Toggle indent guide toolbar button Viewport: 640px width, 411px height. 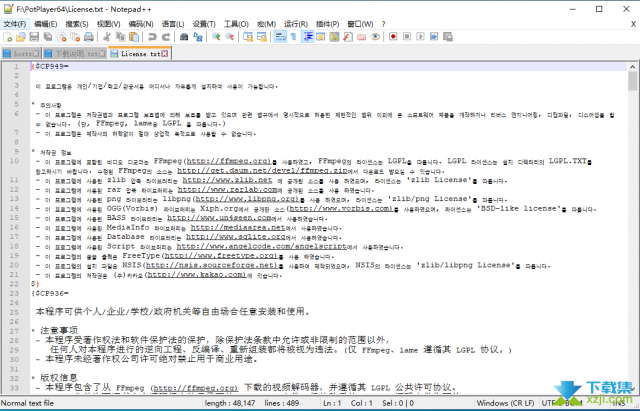(307, 37)
